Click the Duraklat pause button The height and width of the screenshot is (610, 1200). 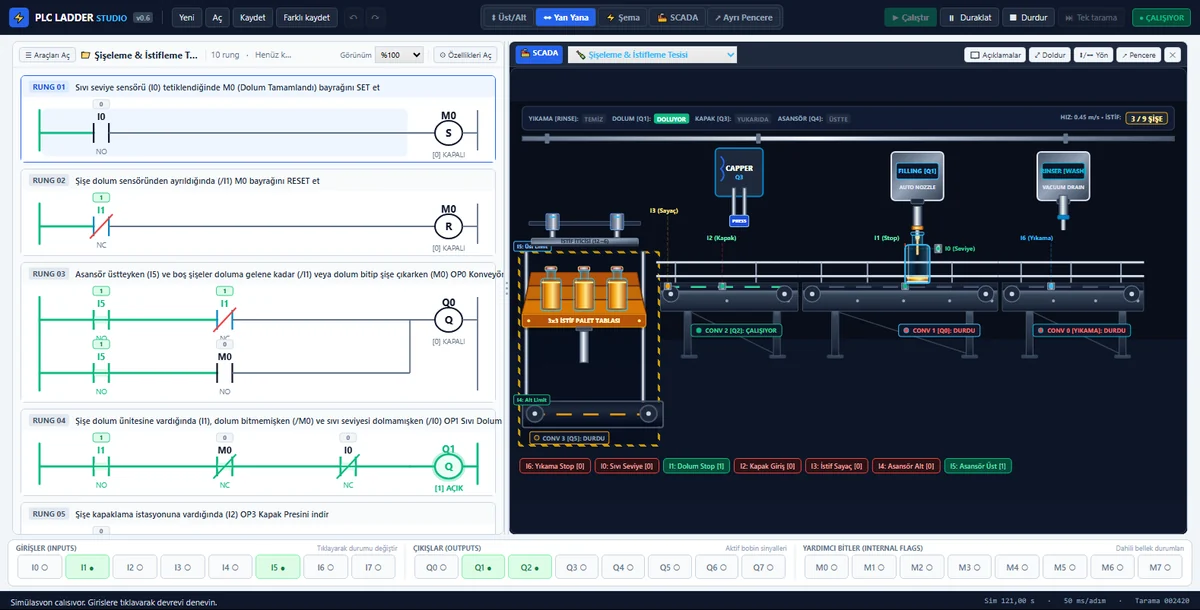pos(969,18)
